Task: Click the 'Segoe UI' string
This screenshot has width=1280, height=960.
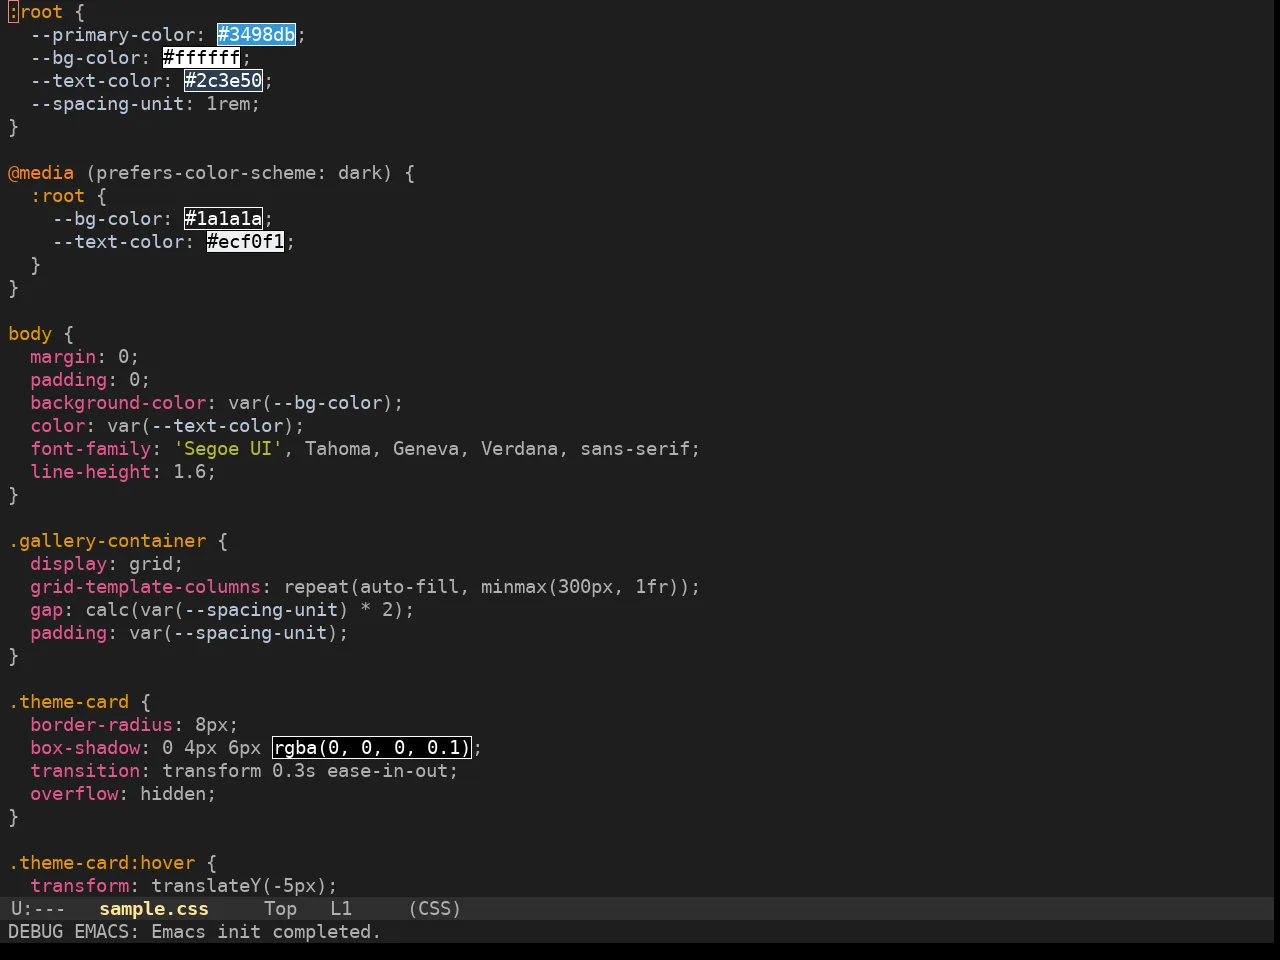Action: click(228, 449)
